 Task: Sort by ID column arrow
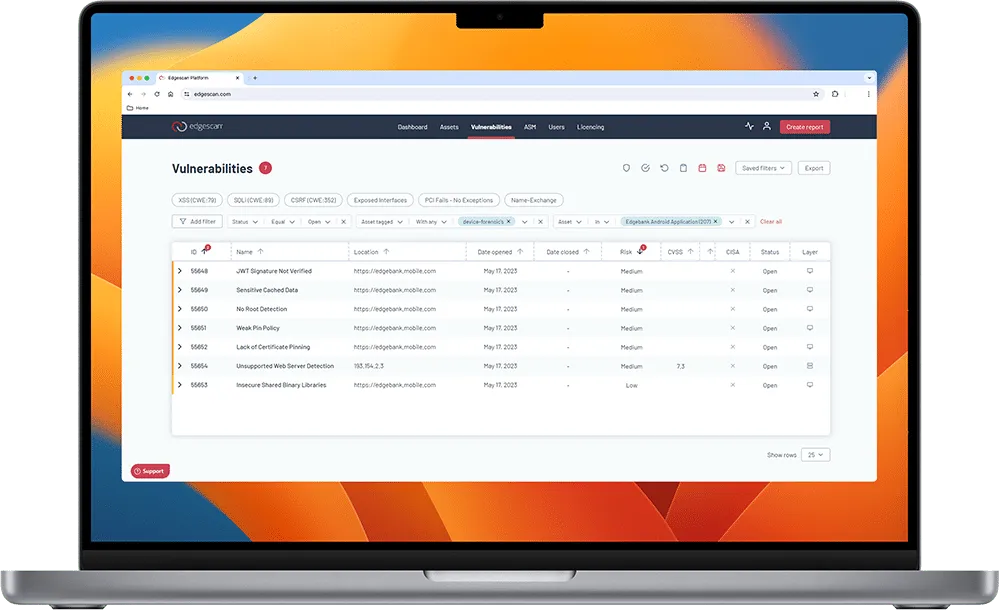click(x=205, y=251)
